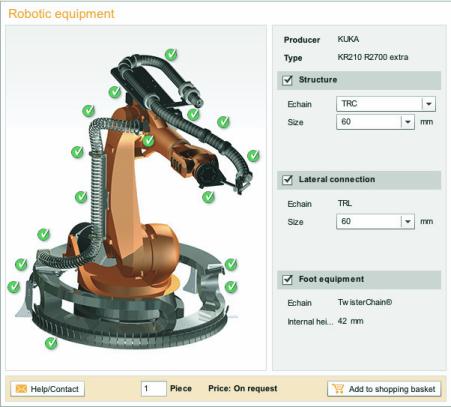Open the Lateral connection Size dropdown

tap(375, 222)
